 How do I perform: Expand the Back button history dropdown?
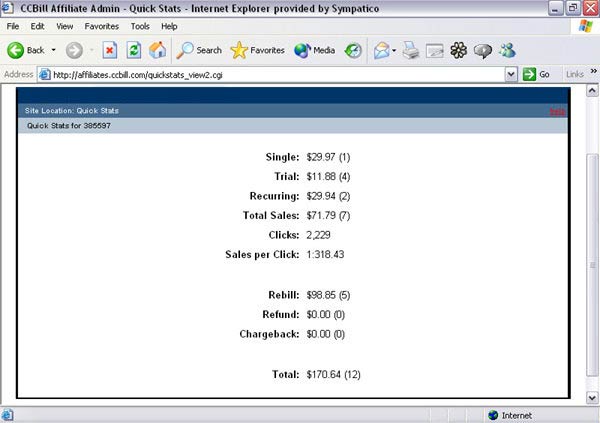point(52,50)
